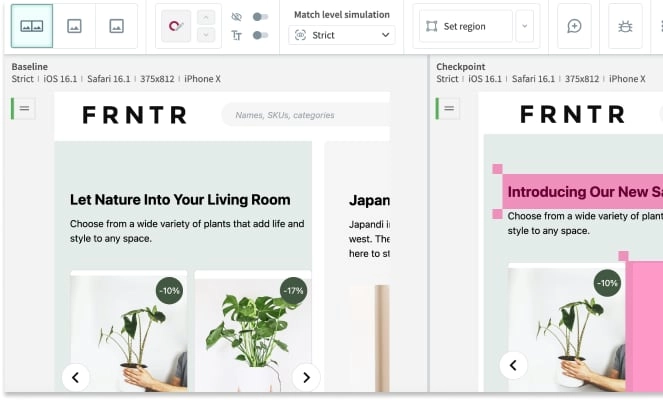Click the left carousel arrow in Baseline

(x=76, y=377)
